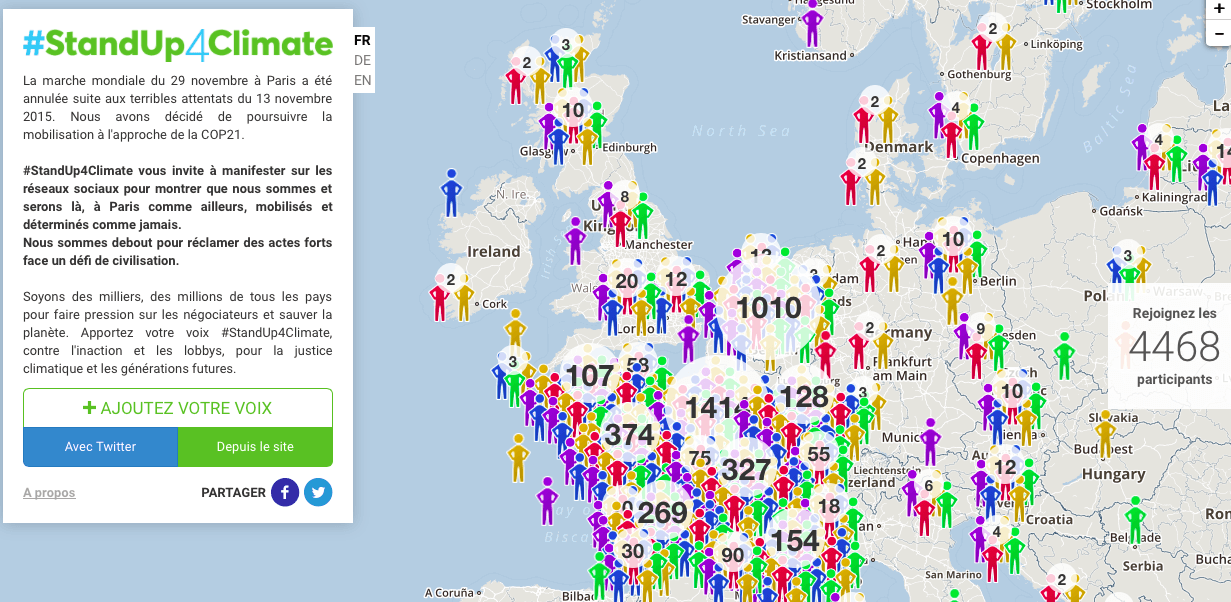Switch language to EN

pos(362,80)
